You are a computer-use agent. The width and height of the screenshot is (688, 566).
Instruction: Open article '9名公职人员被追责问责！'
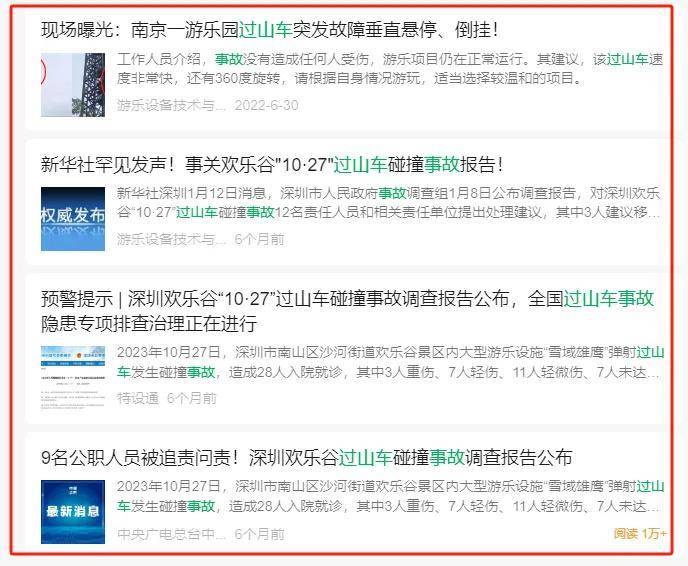pos(306,458)
